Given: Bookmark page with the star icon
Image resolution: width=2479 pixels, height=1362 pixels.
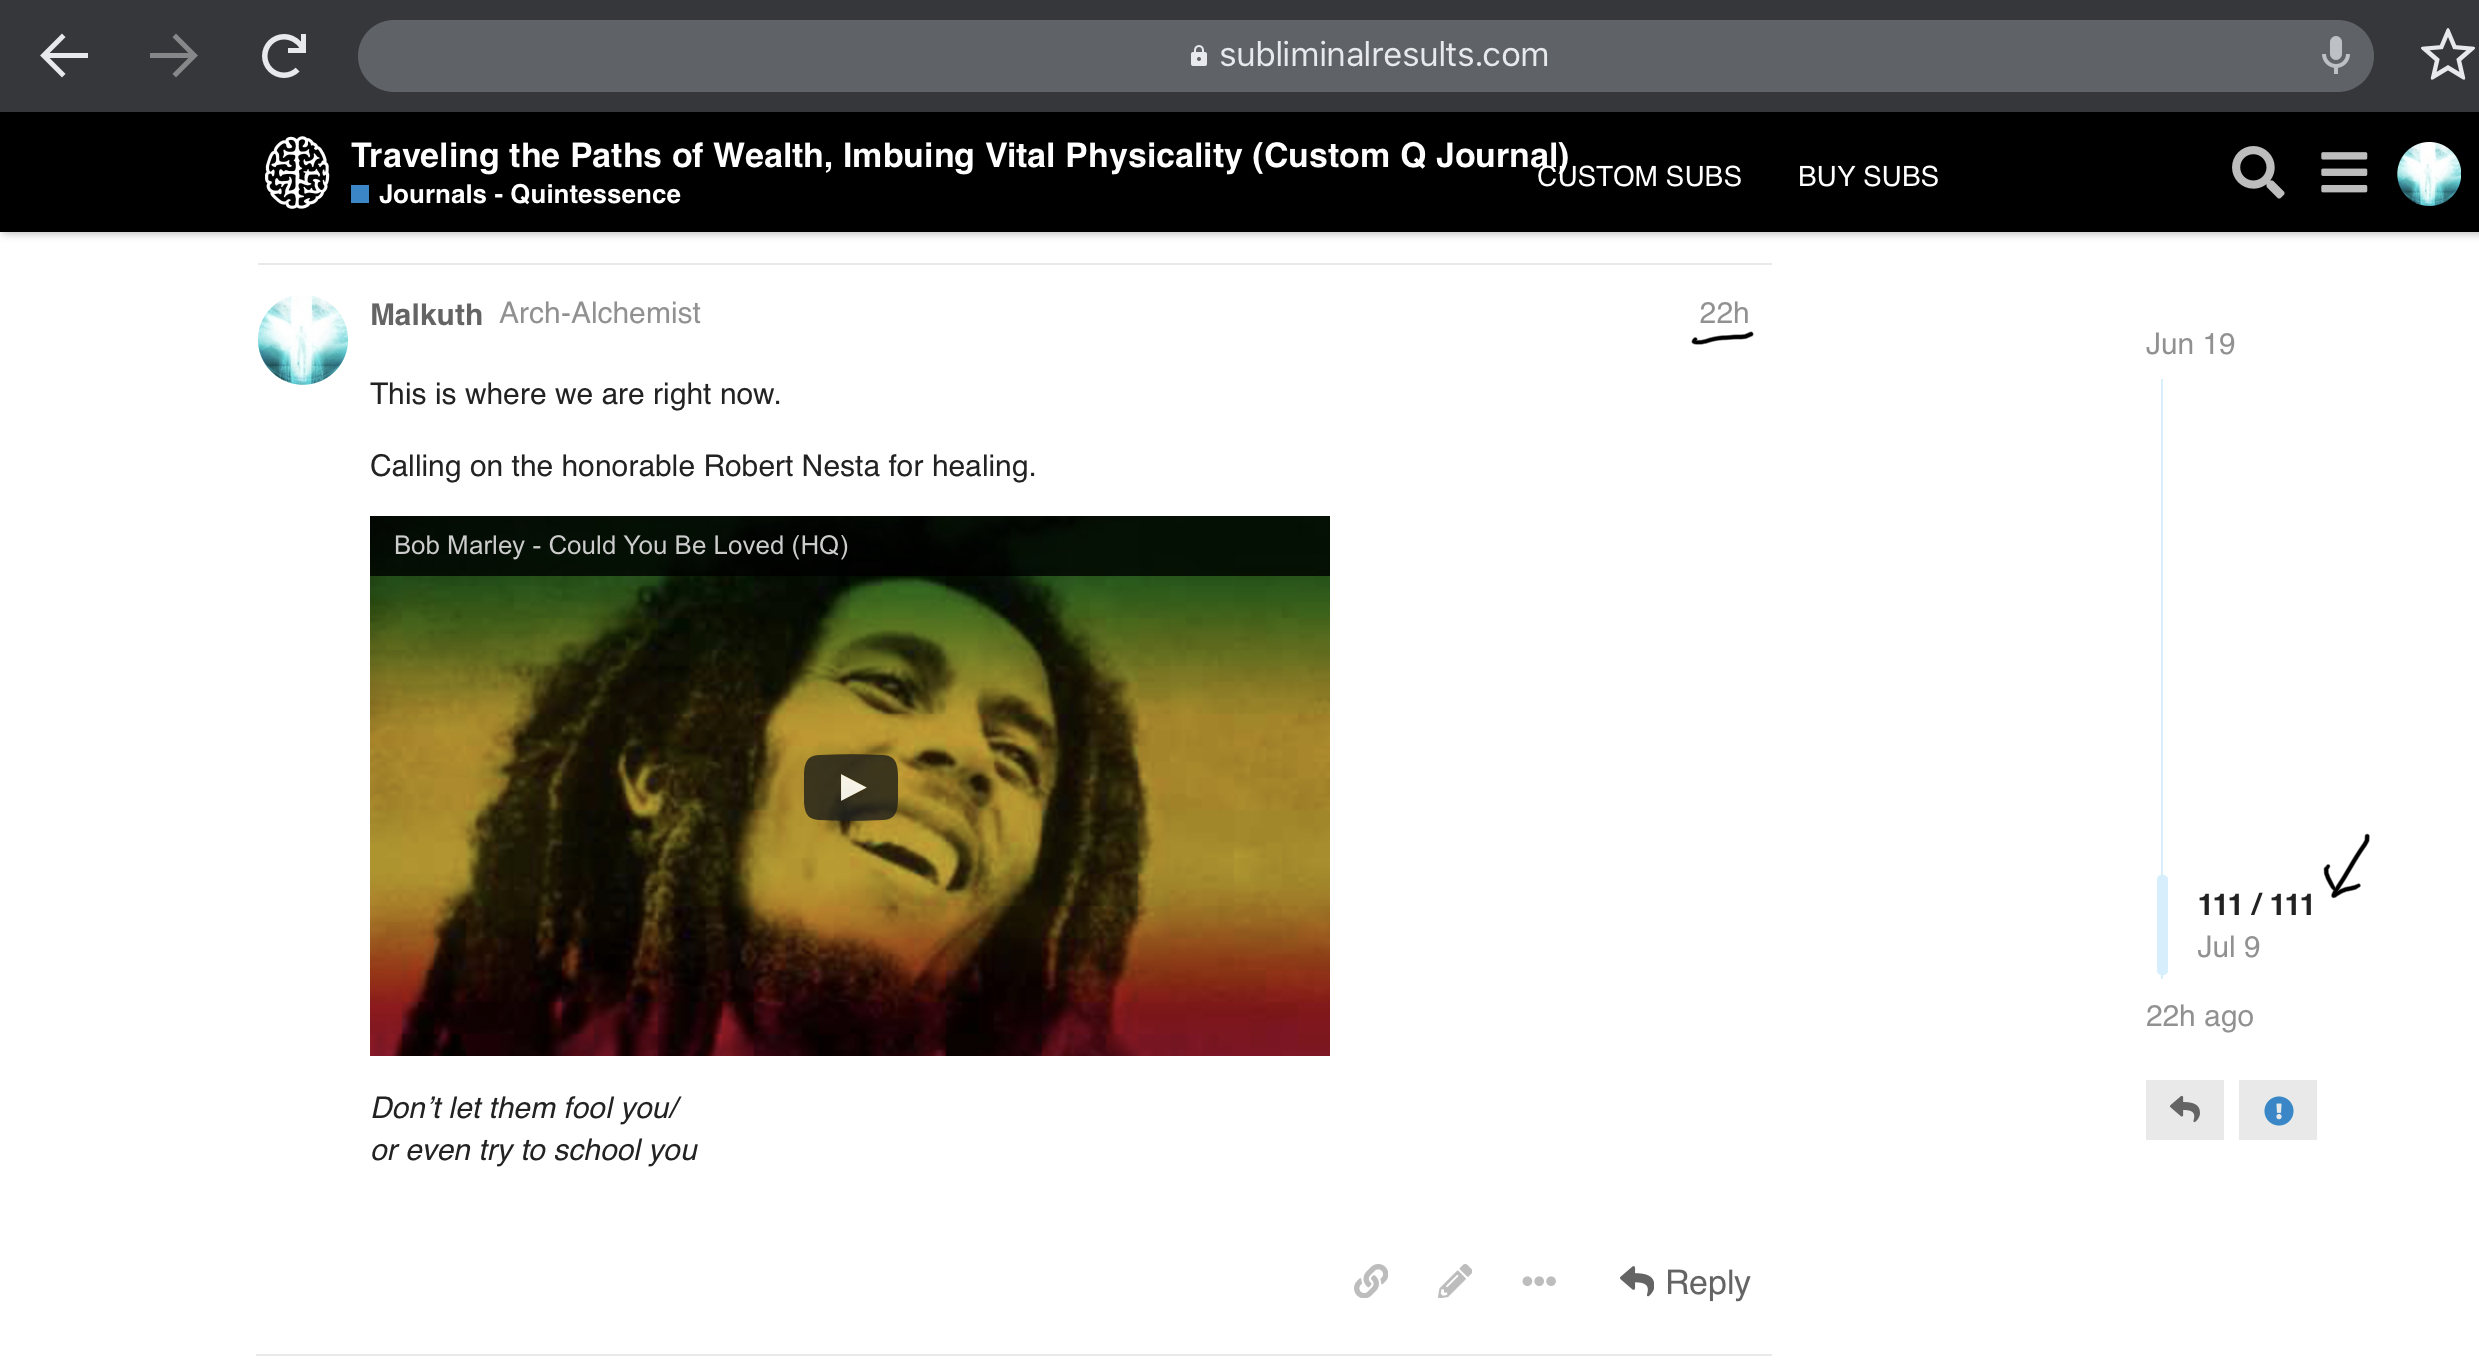Looking at the screenshot, I should click(x=2447, y=54).
